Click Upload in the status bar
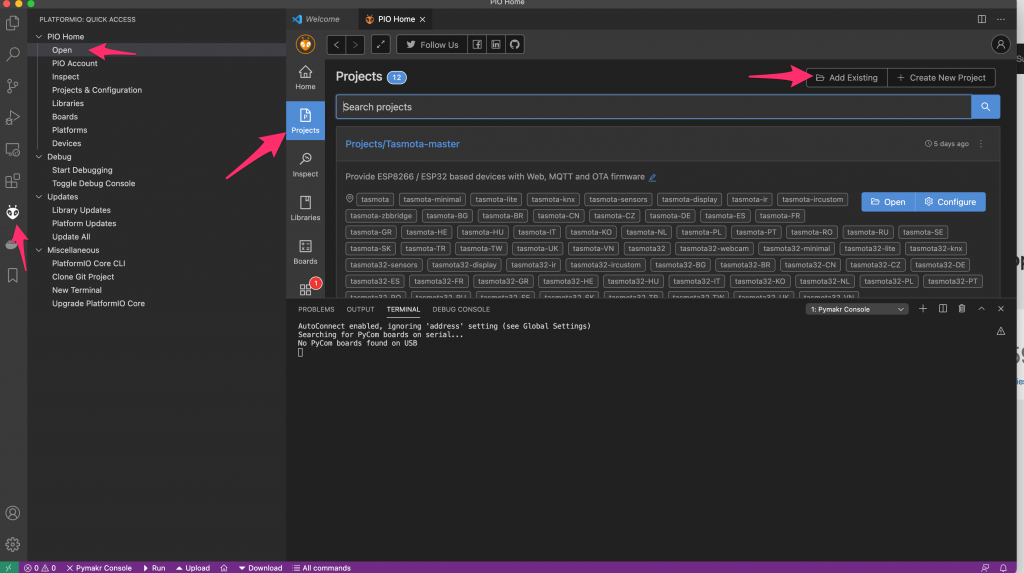 coord(193,568)
